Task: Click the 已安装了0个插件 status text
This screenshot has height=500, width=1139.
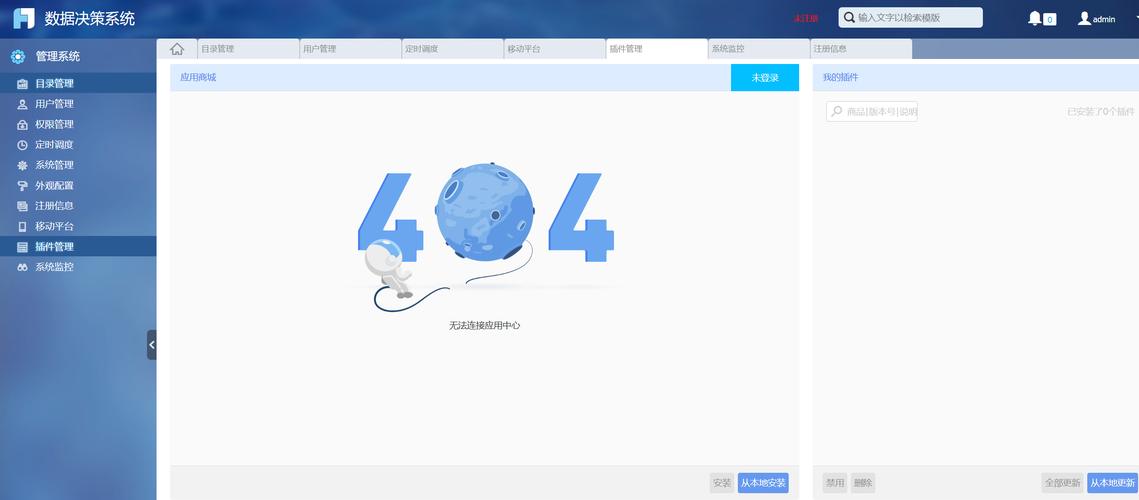Action: coord(1101,111)
